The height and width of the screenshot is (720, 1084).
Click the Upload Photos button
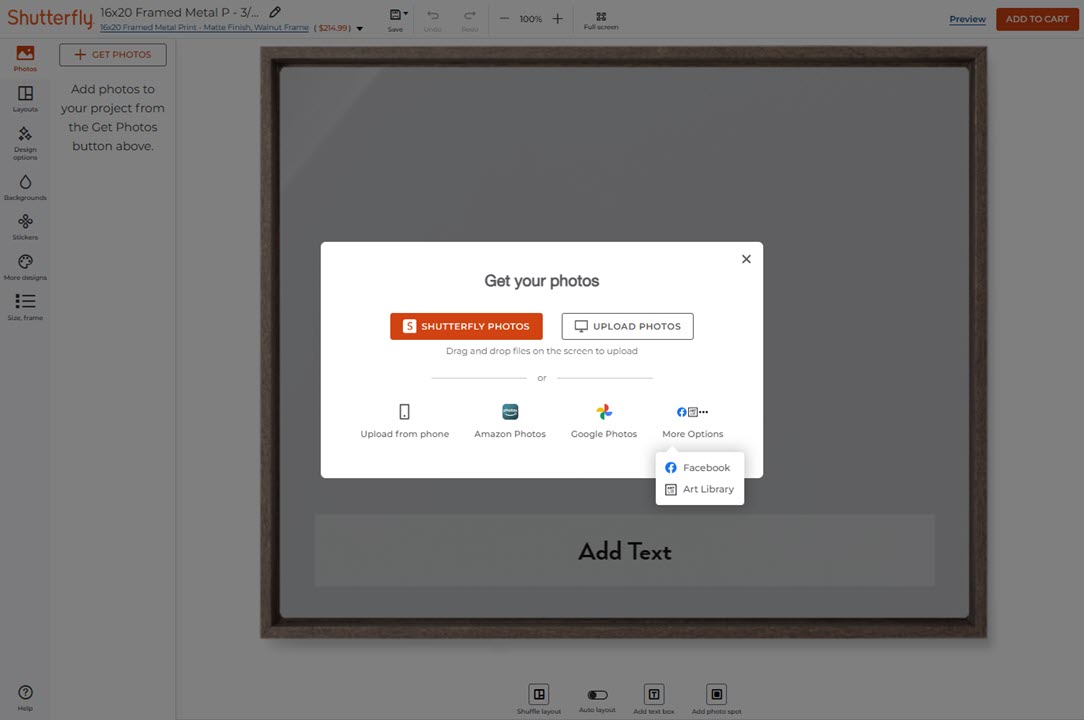(x=627, y=326)
